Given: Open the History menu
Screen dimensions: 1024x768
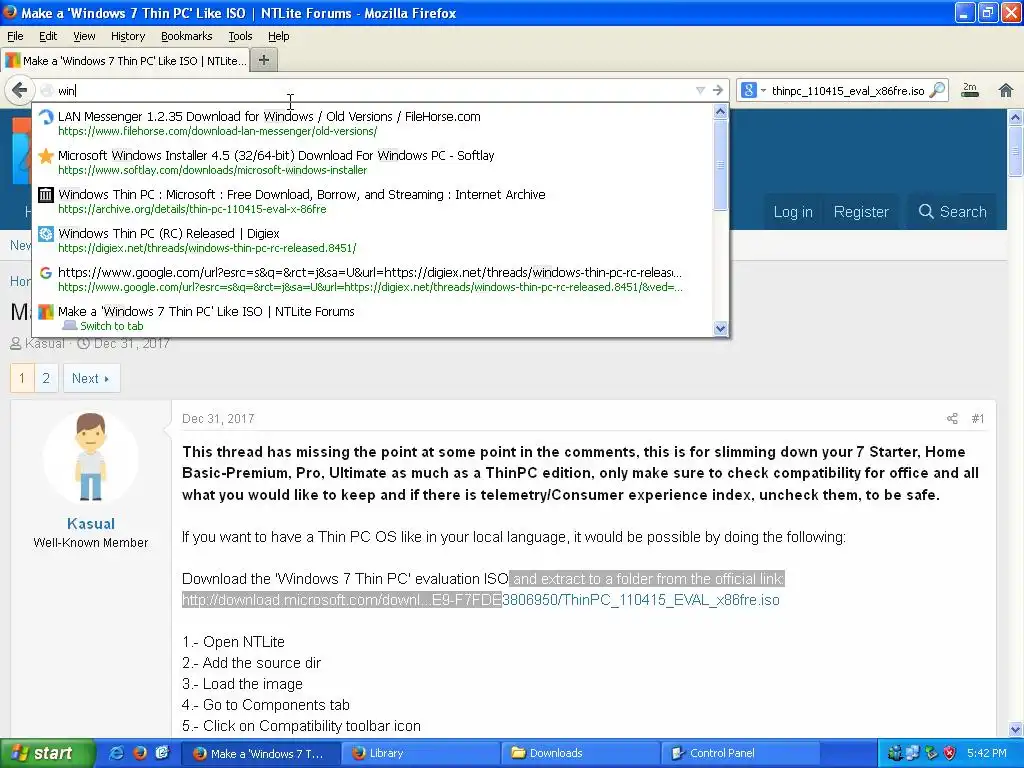Looking at the screenshot, I should click(x=127, y=36).
